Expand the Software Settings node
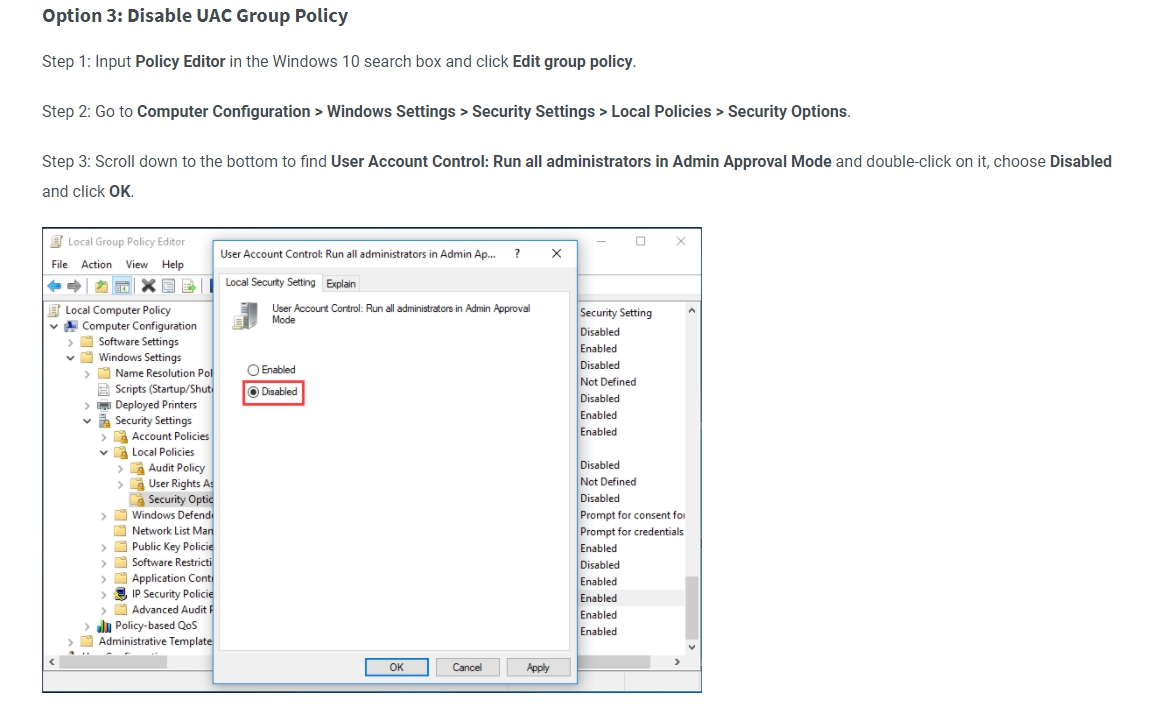Screen dimensions: 1158x716 click(70, 342)
